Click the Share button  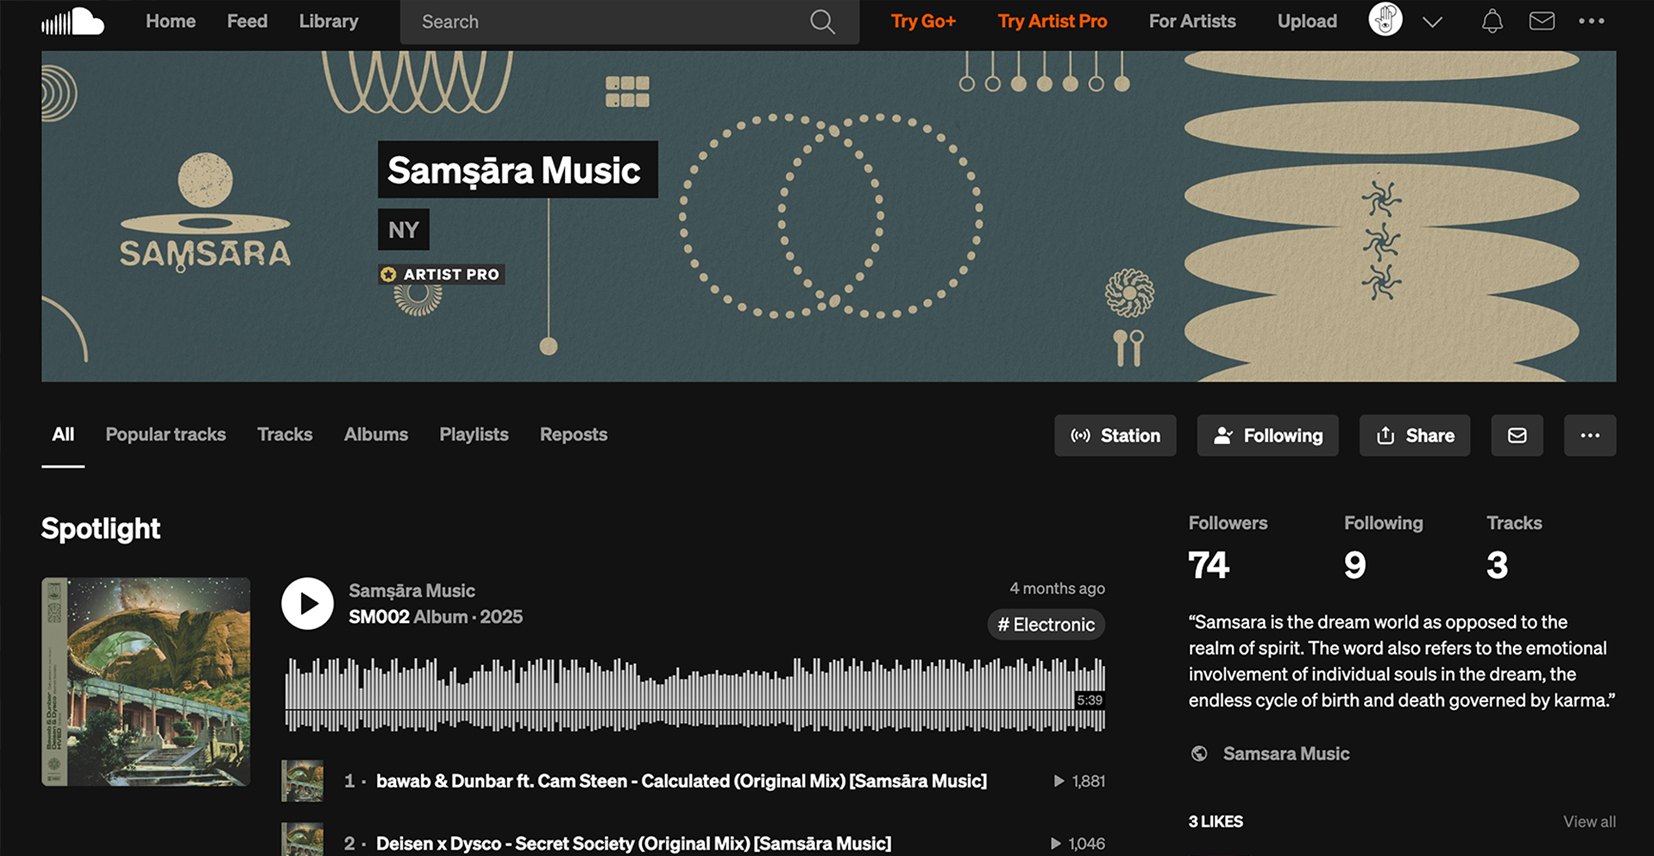[1415, 436]
